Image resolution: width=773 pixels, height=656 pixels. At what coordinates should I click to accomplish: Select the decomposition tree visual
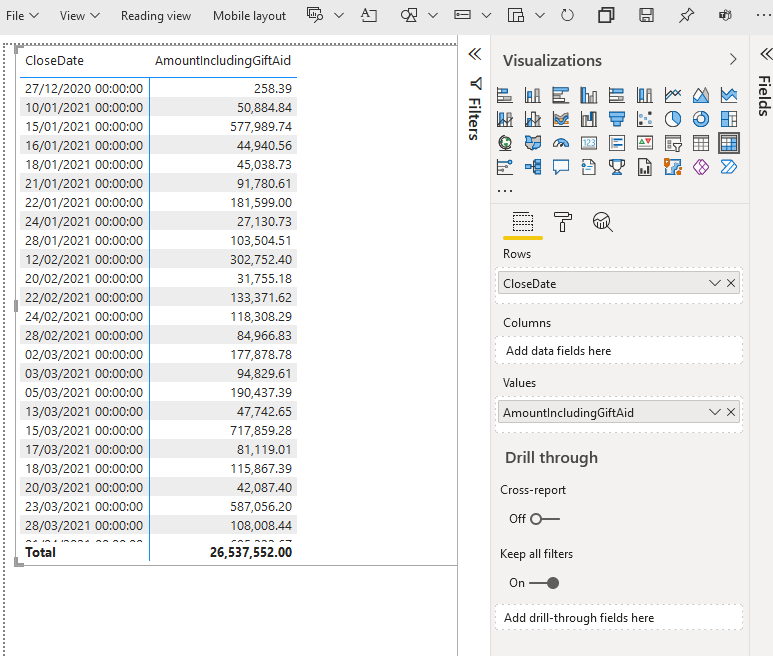coord(533,167)
